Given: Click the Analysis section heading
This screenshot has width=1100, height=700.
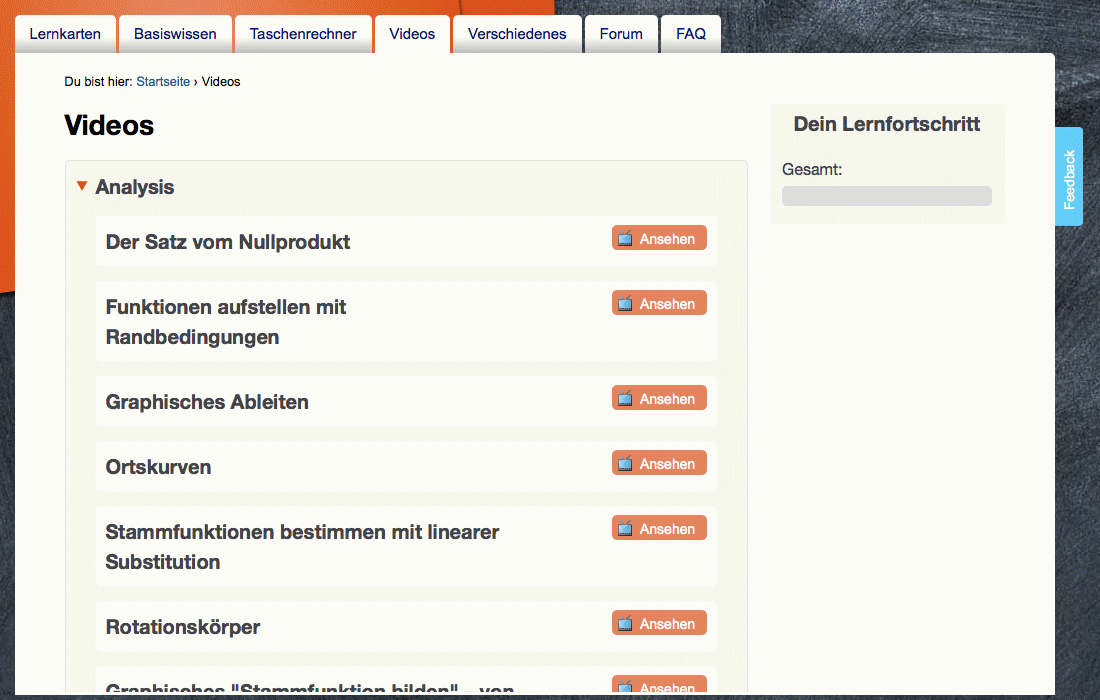Looking at the screenshot, I should point(135,187).
